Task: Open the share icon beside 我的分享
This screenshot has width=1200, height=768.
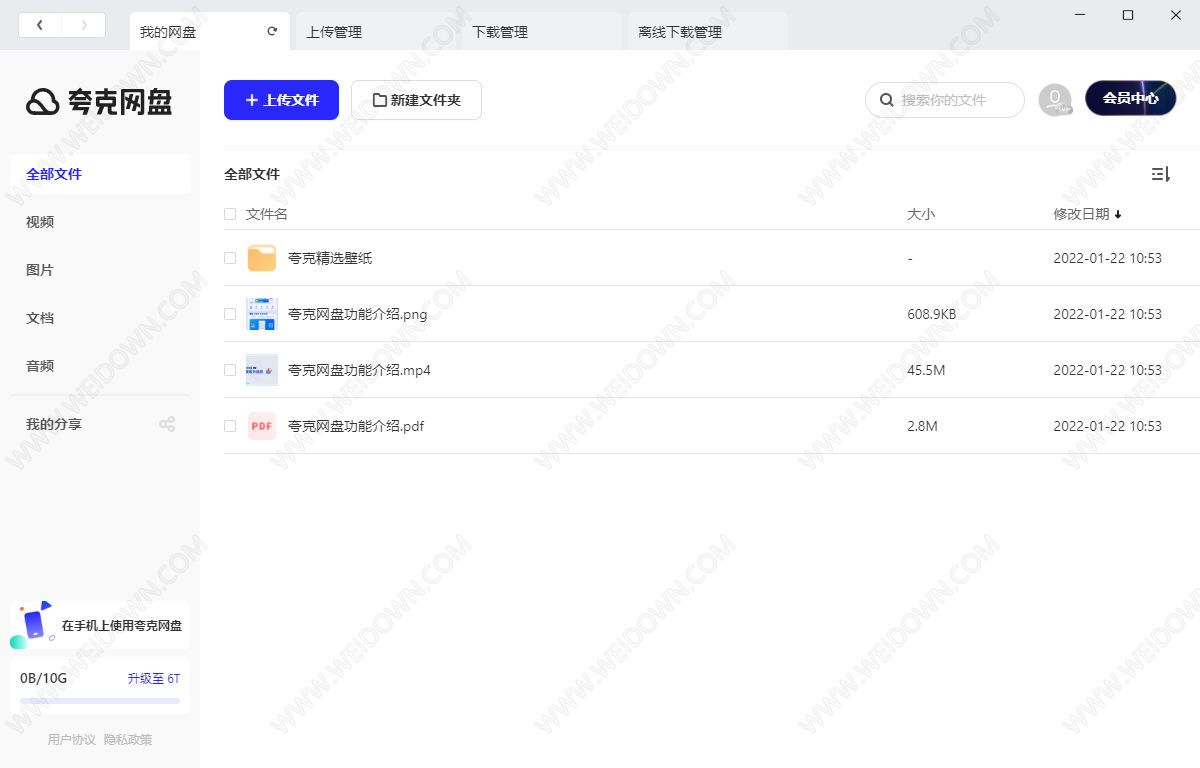Action: point(167,424)
